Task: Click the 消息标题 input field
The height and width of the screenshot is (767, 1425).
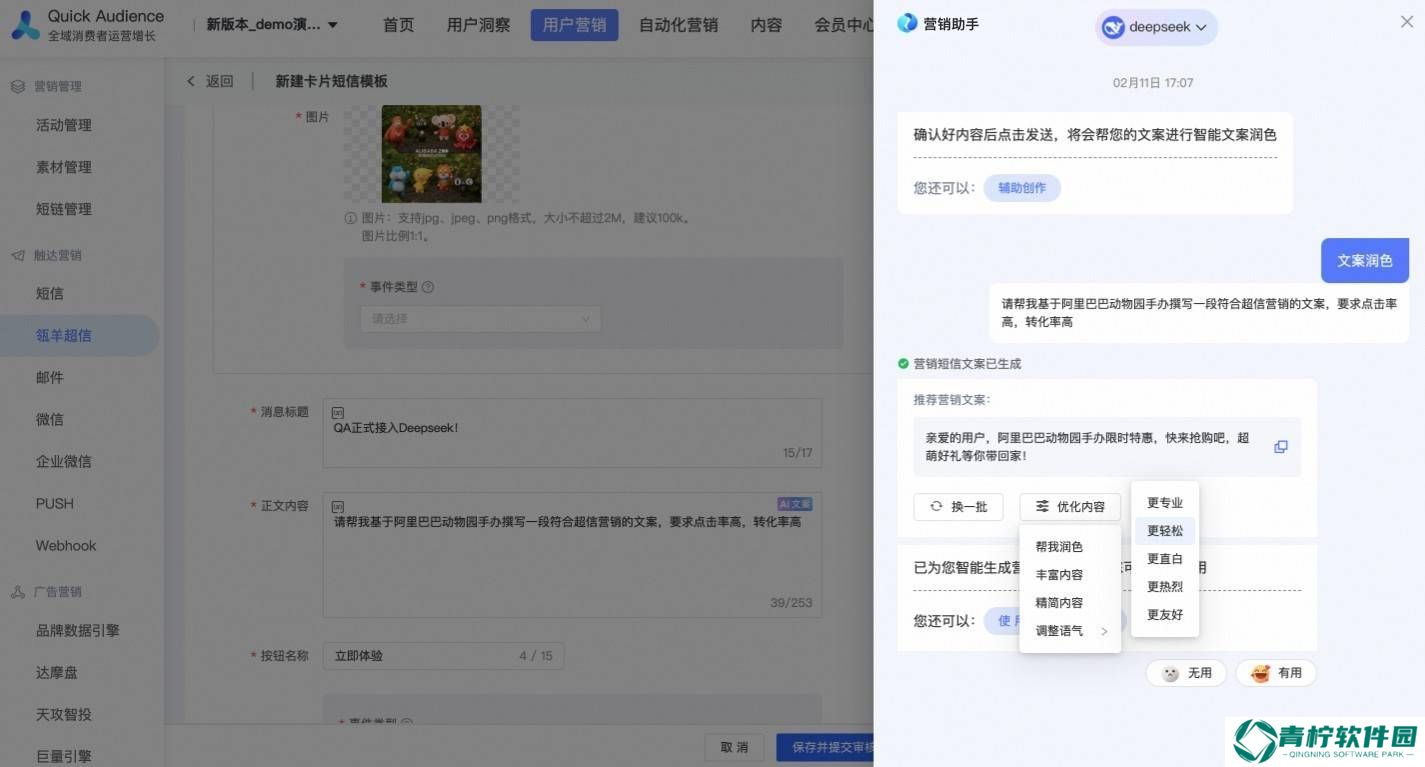Action: point(572,433)
